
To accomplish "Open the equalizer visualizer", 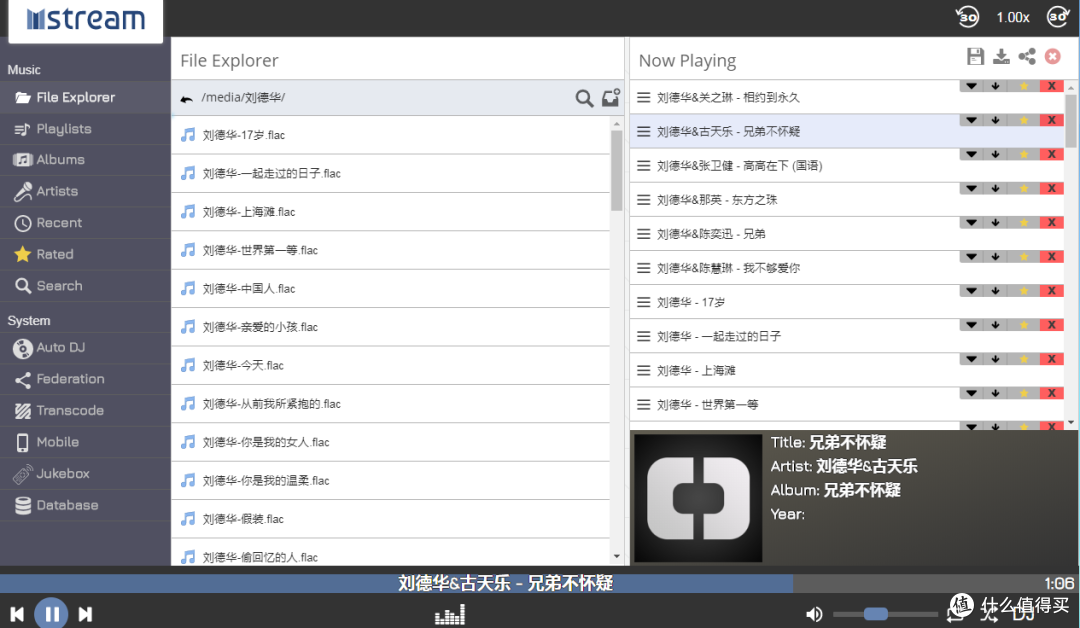I will 449,614.
